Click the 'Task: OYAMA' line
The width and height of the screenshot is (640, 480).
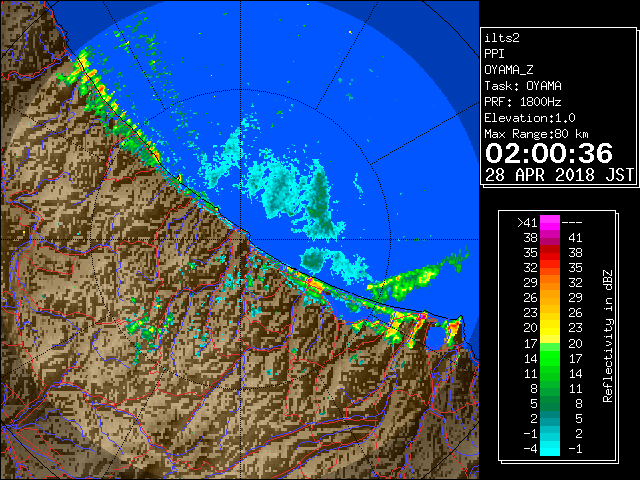click(x=523, y=86)
